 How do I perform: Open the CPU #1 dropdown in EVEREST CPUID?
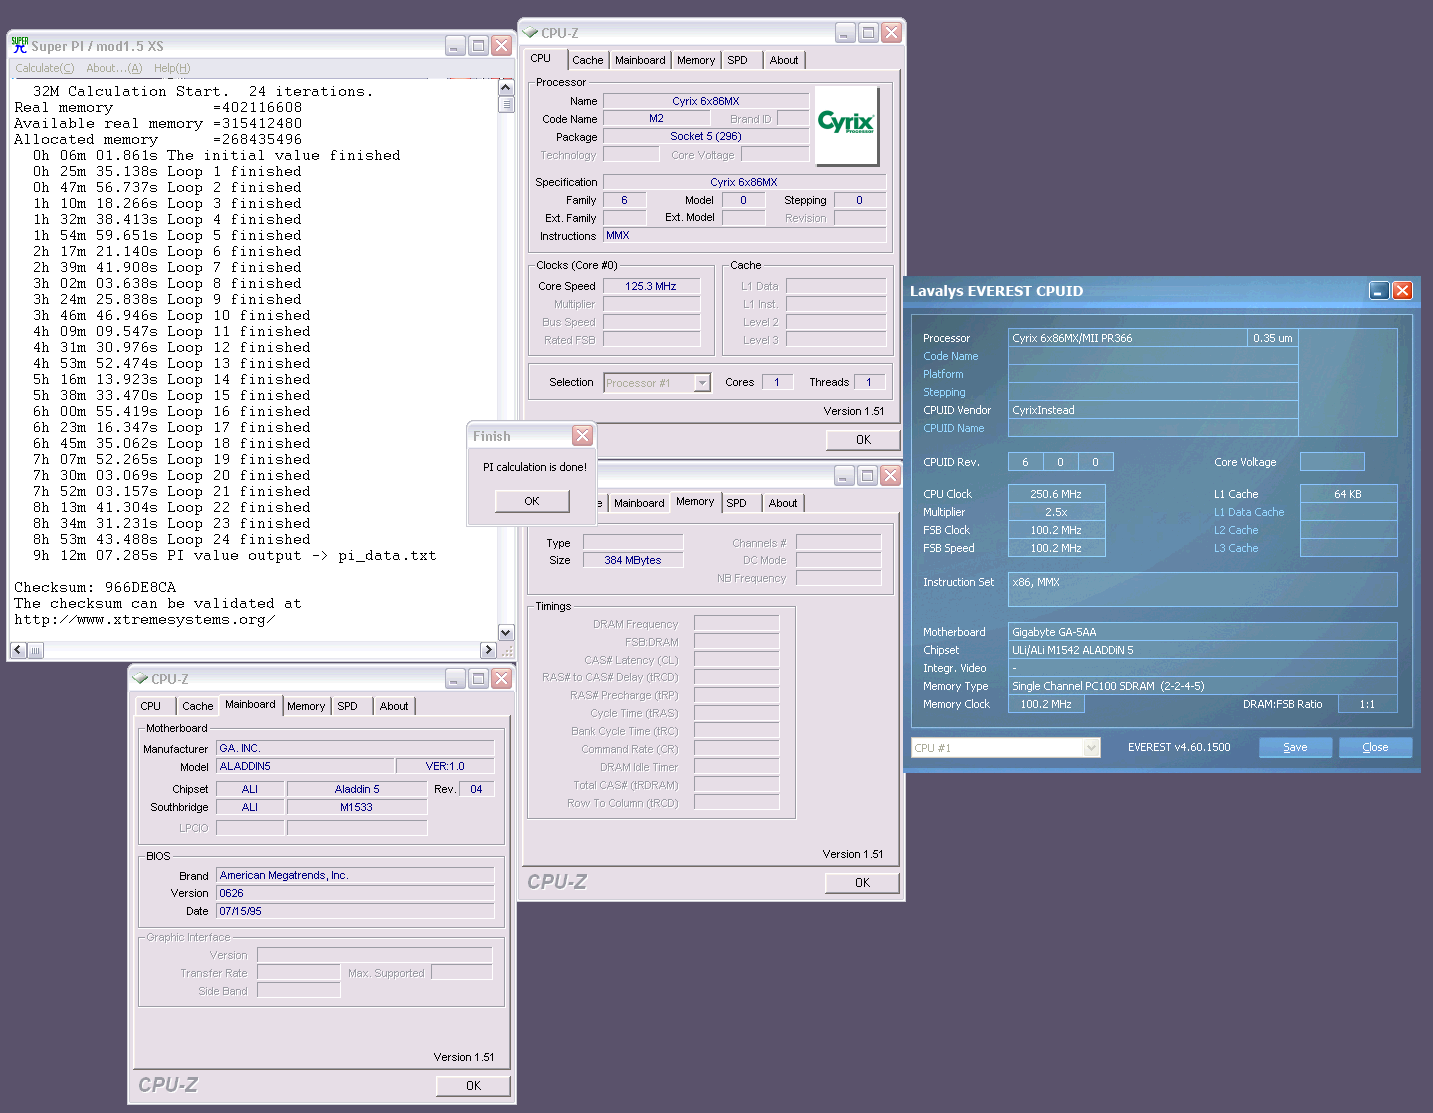[1091, 748]
